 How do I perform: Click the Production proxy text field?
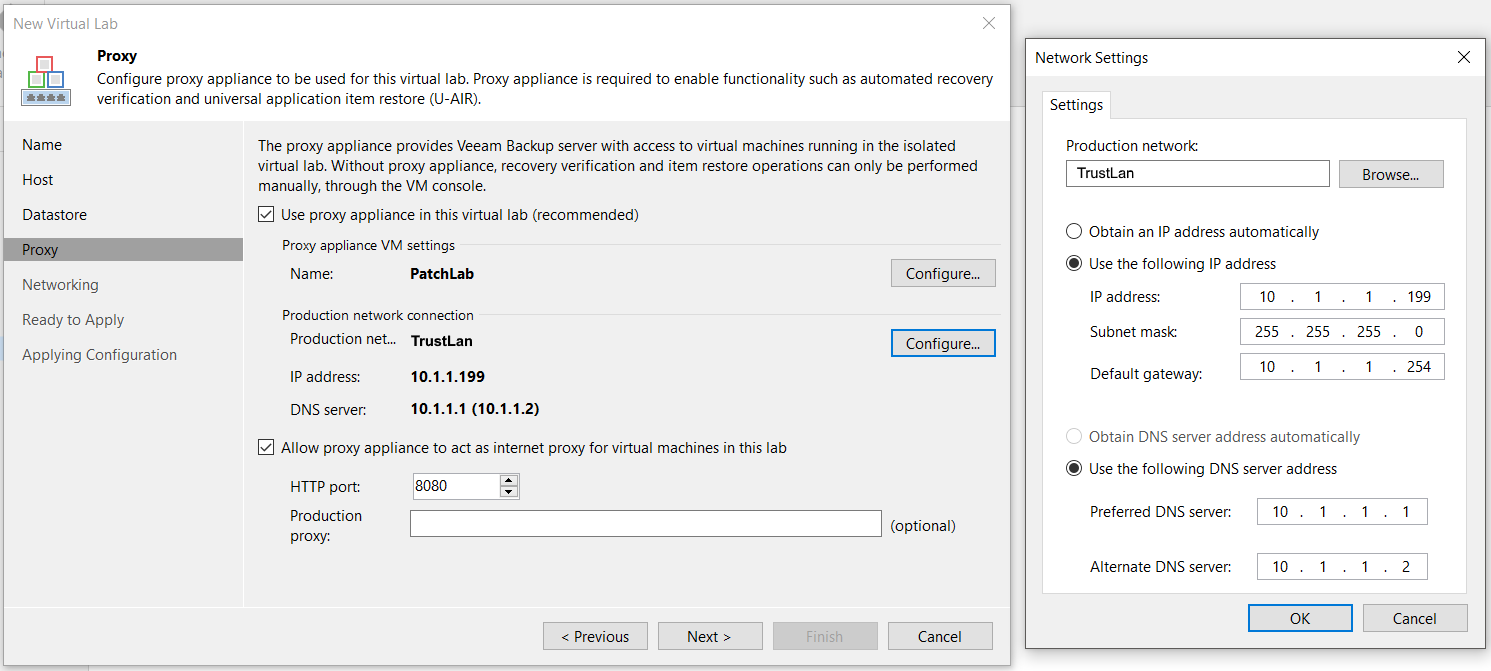coord(646,524)
